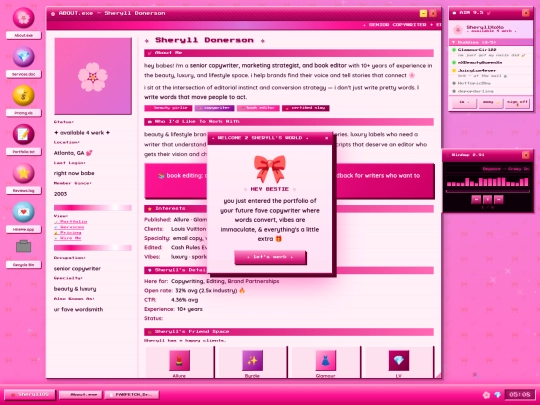This screenshot has width=540, height=405.
Task: Click the Sheryll's Friend Space section header
Action: [289, 332]
